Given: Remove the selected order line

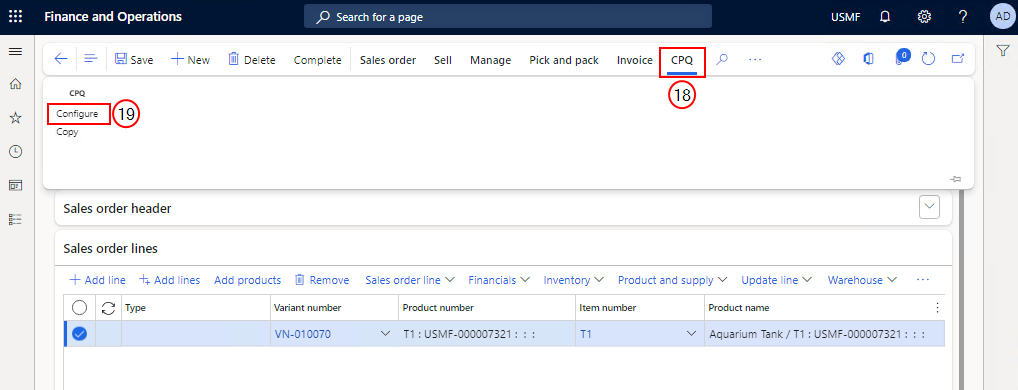Looking at the screenshot, I should coord(322,280).
